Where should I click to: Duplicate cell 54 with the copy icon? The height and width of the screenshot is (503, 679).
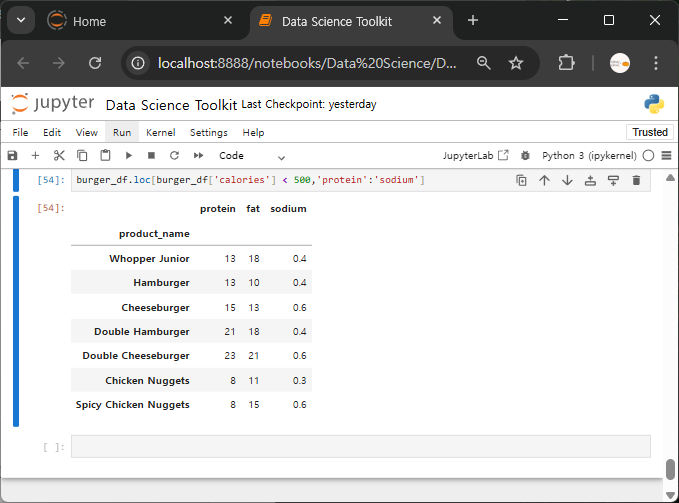[x=521, y=180]
